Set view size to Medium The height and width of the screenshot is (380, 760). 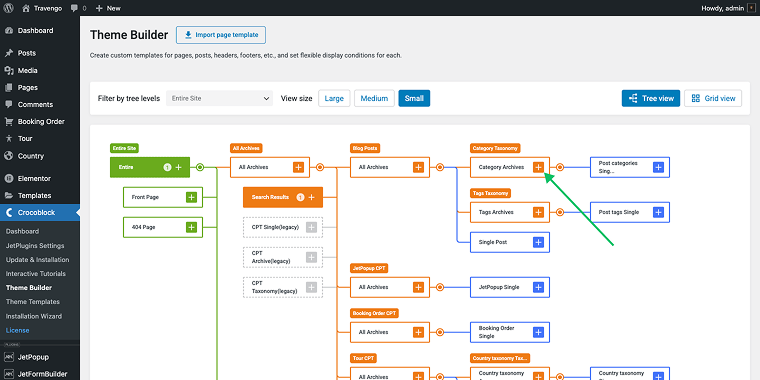click(374, 98)
